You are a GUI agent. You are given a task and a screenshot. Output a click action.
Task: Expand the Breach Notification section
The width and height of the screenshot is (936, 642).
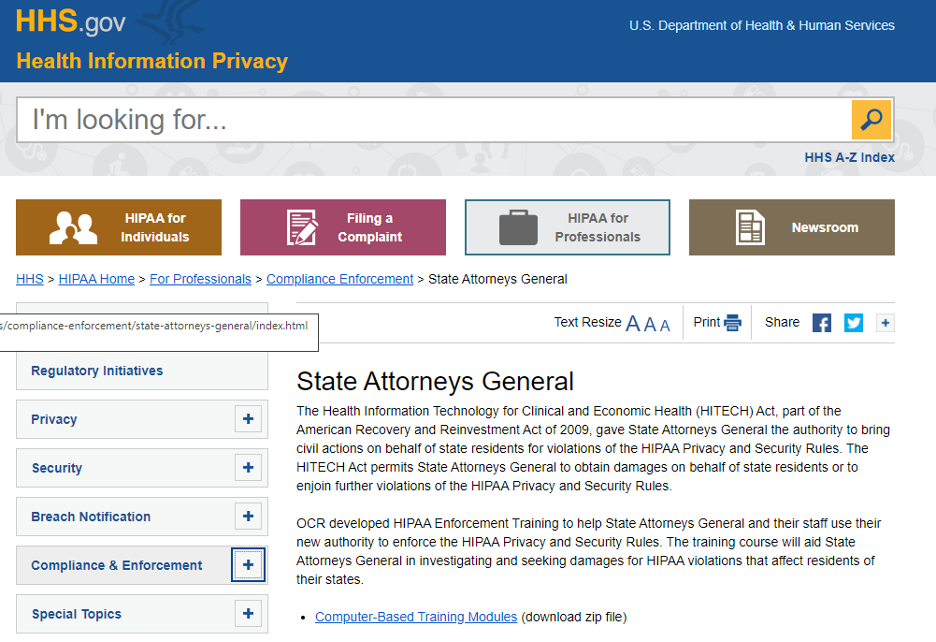(247, 516)
